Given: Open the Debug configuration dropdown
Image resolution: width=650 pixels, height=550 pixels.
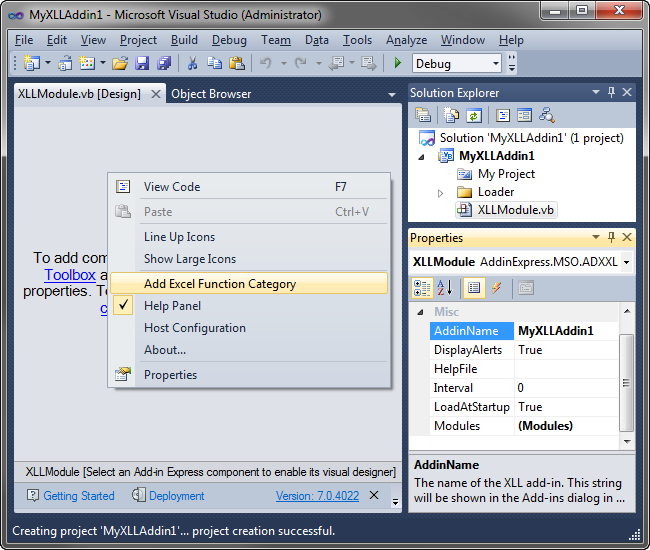Looking at the screenshot, I should click(496, 64).
